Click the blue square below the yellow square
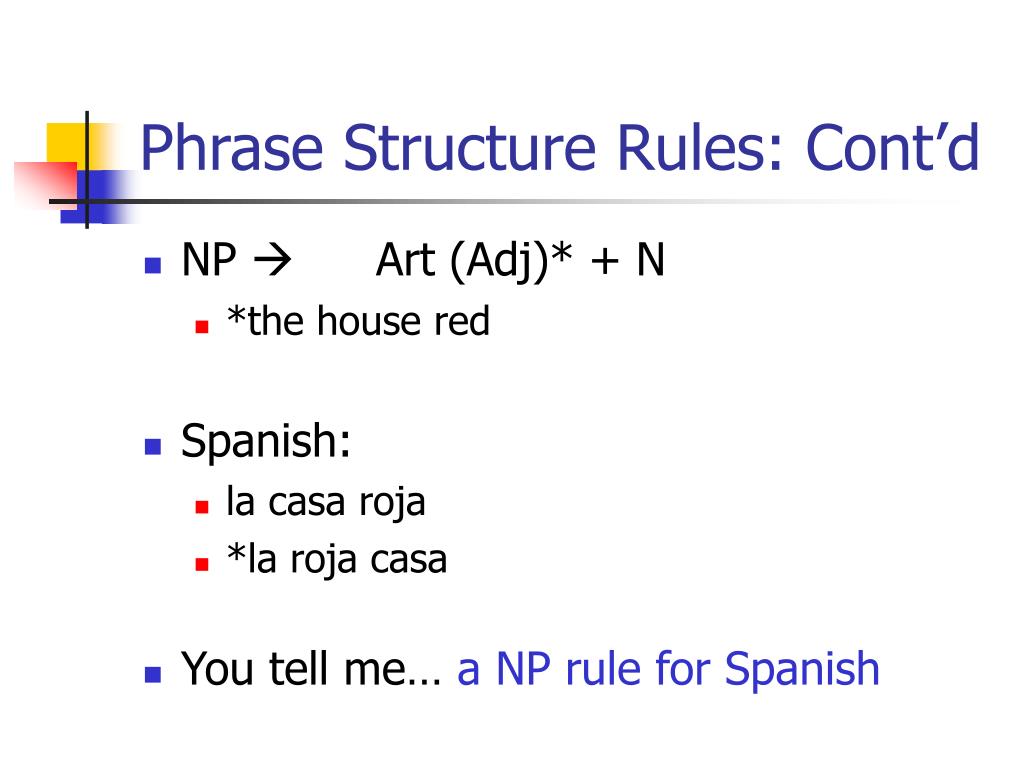Viewport: 1024px width, 768px height. click(x=98, y=197)
